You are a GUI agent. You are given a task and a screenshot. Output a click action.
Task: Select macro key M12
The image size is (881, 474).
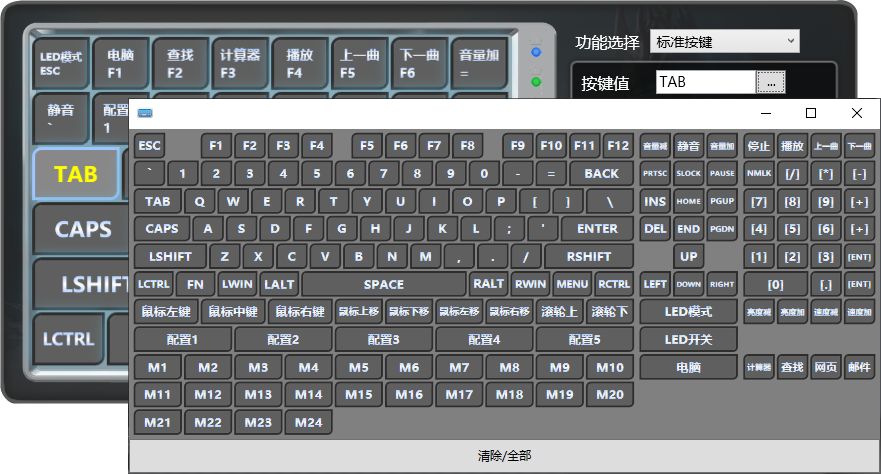coord(207,394)
